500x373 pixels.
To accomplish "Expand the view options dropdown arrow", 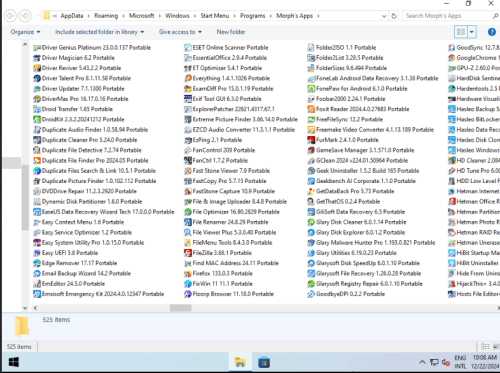I will tap(472, 32).
